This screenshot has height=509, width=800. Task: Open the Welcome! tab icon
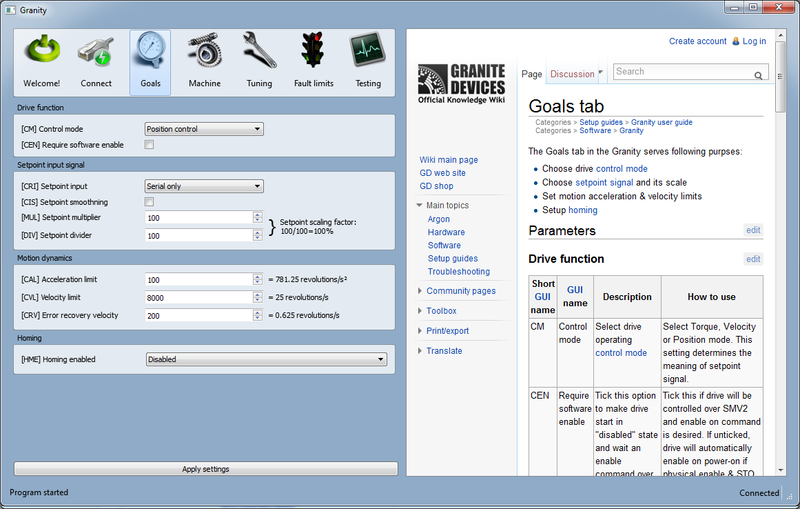[42, 52]
